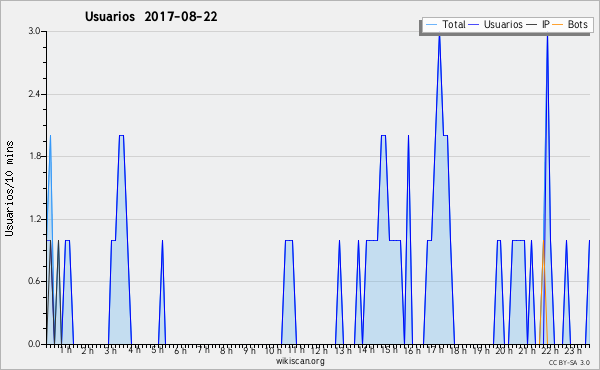
Task: Click the '12 h' x-axis label
Action: click(x=319, y=350)
